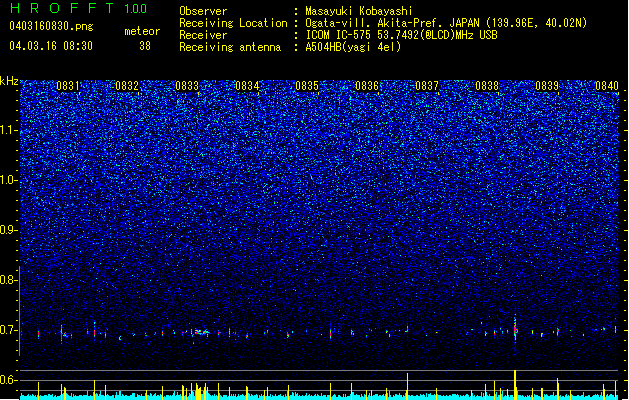Click the kHz axis unit label
Image resolution: width=629 pixels, height=400 pixels.
click(x=9, y=81)
